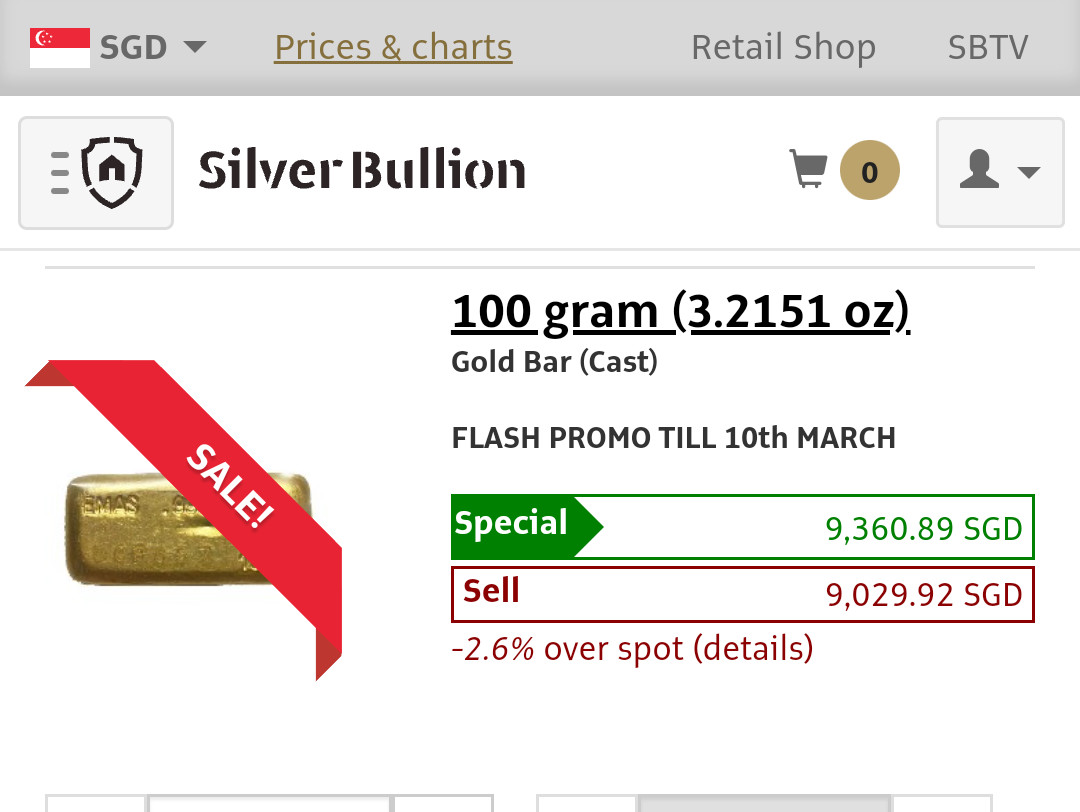Open the Prices & charts link

click(393, 47)
